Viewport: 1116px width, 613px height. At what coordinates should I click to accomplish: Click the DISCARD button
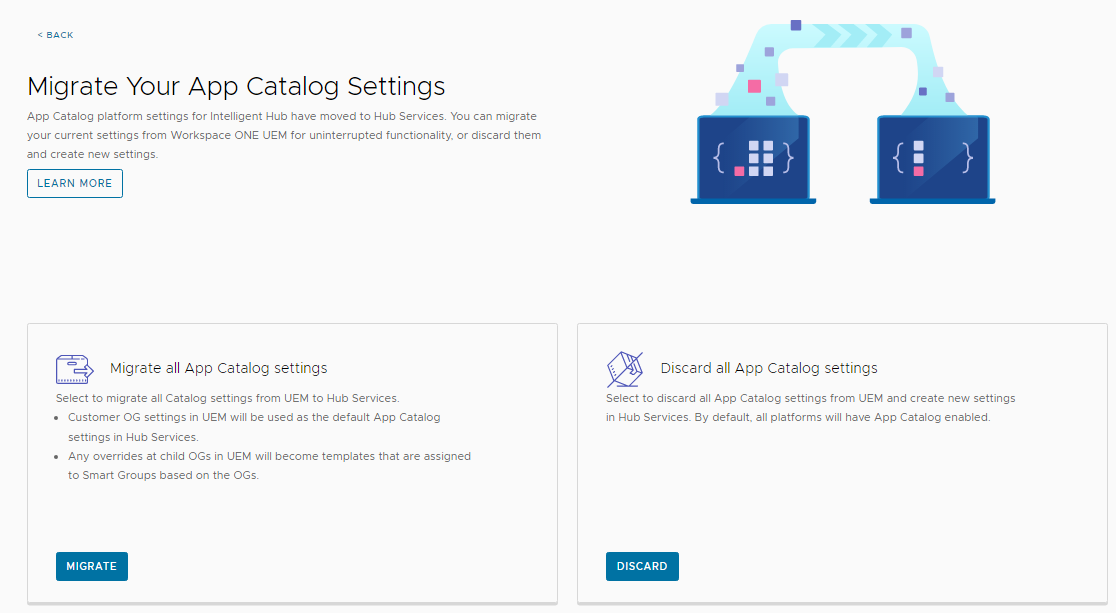[x=642, y=566]
